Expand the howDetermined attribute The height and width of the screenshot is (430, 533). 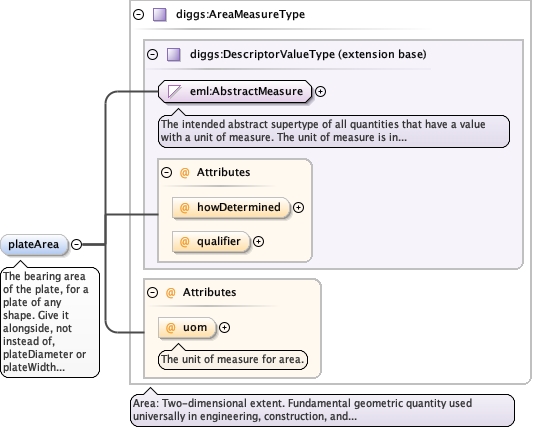[298, 207]
